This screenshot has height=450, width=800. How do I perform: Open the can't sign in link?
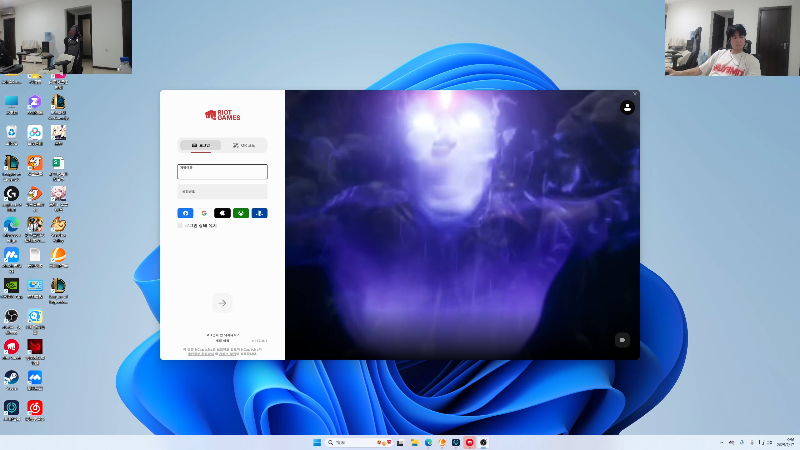222,335
